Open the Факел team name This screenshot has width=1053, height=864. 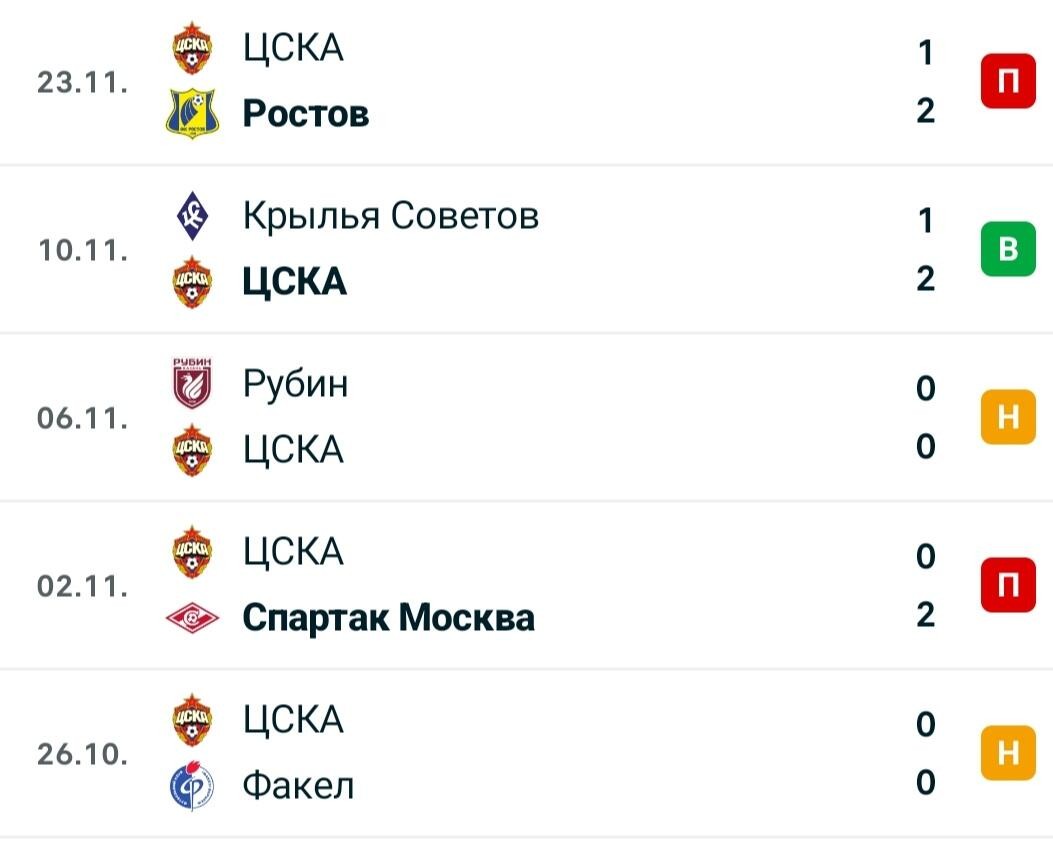coord(298,785)
